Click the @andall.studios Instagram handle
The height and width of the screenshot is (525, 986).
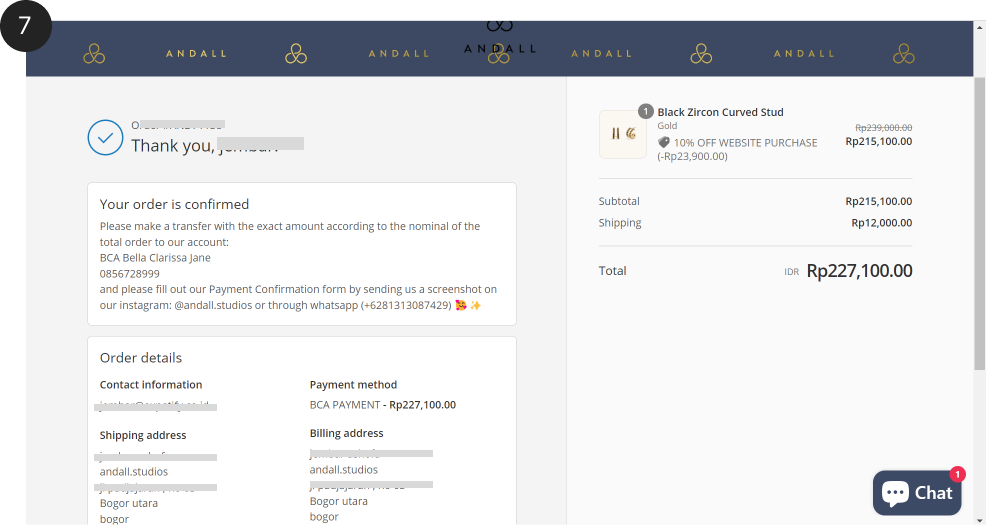point(212,305)
